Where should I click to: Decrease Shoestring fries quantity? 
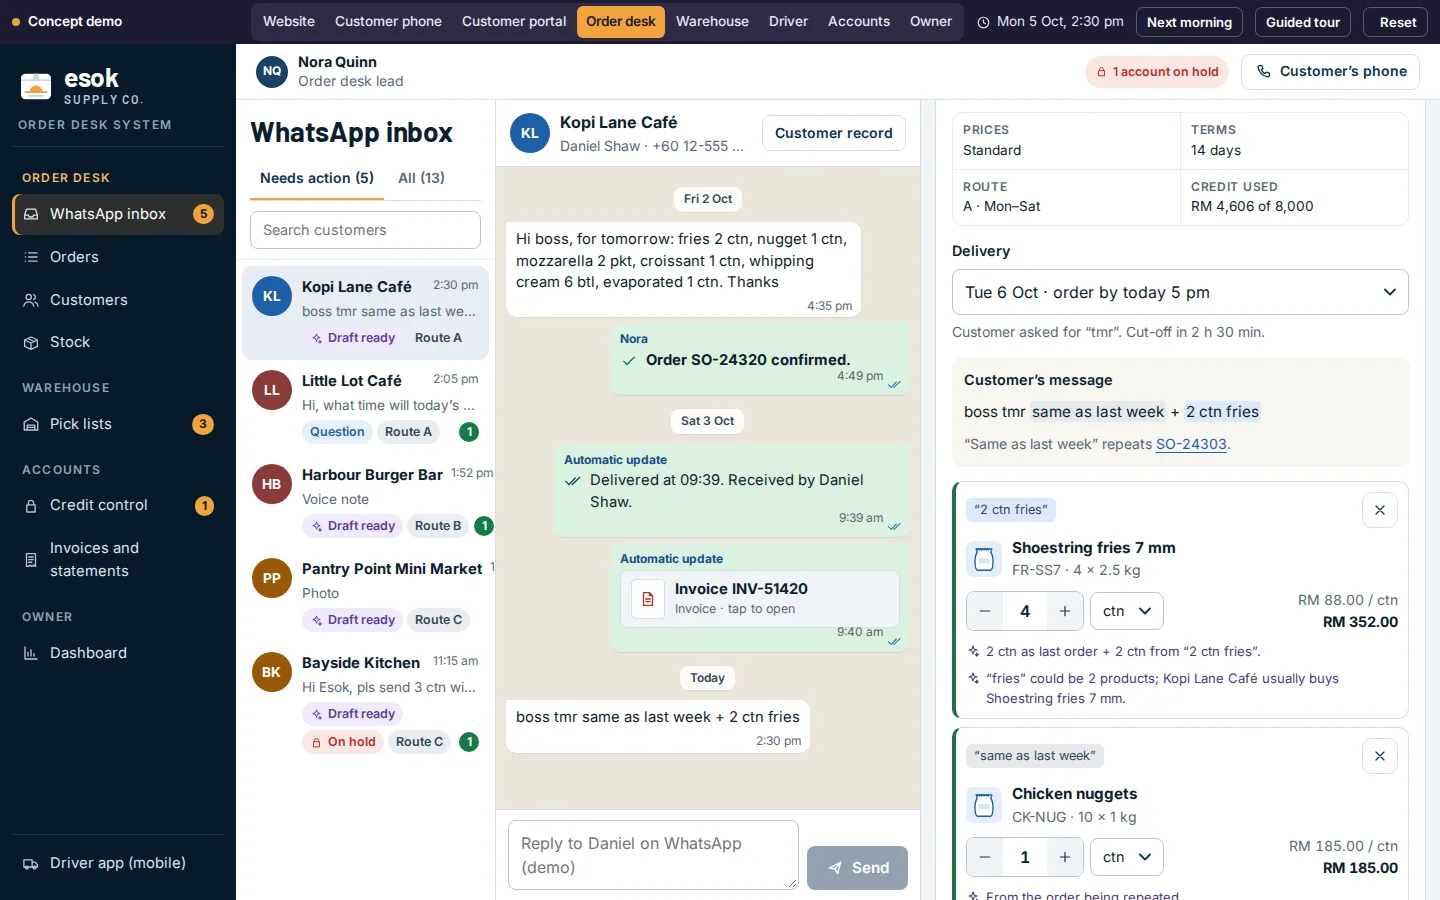point(985,611)
